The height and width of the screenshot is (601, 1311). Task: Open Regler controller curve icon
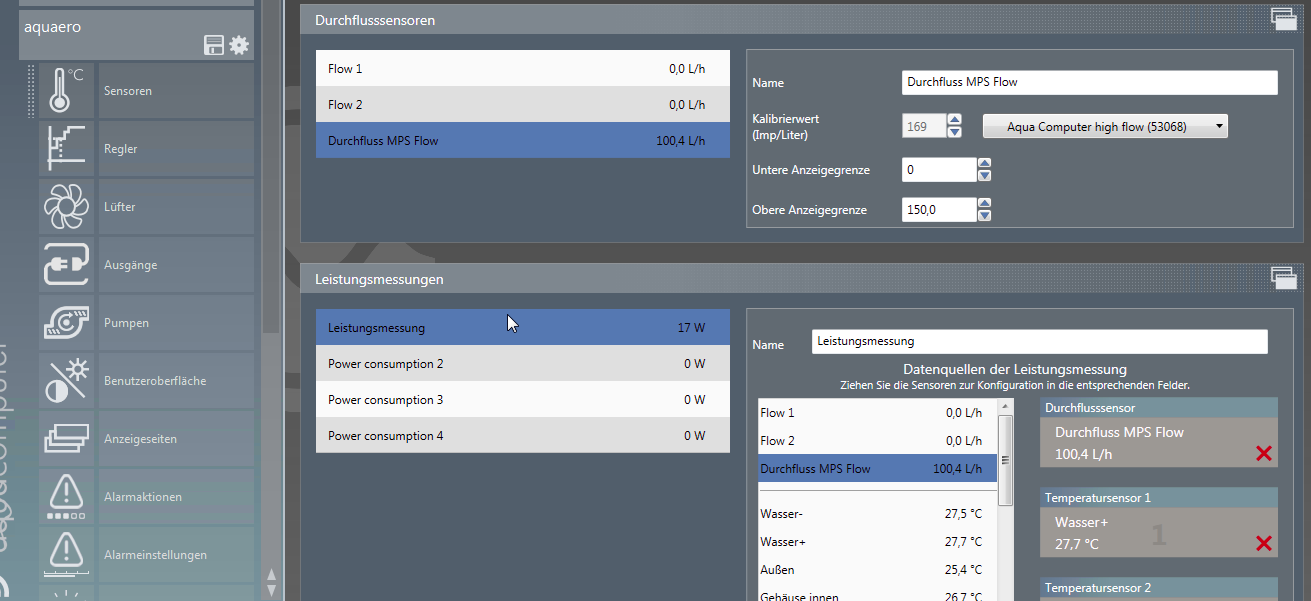pyautogui.click(x=66, y=148)
